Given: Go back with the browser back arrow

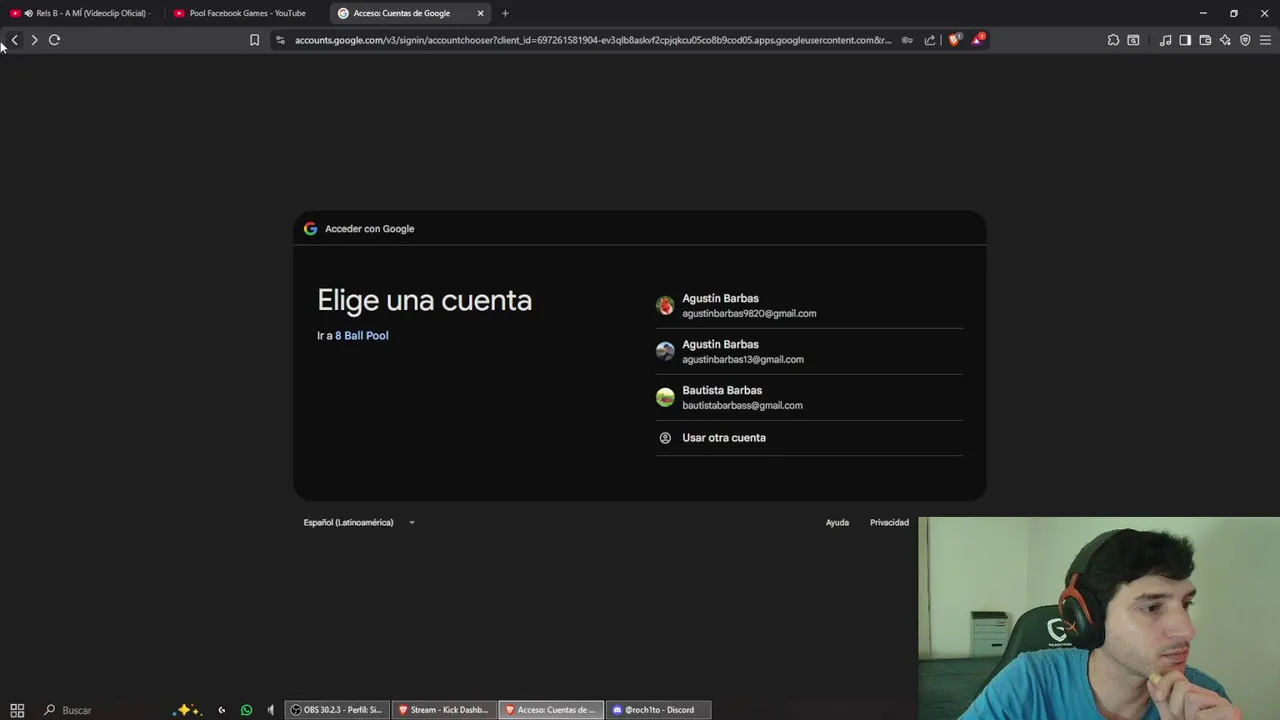Looking at the screenshot, I should pos(14,40).
